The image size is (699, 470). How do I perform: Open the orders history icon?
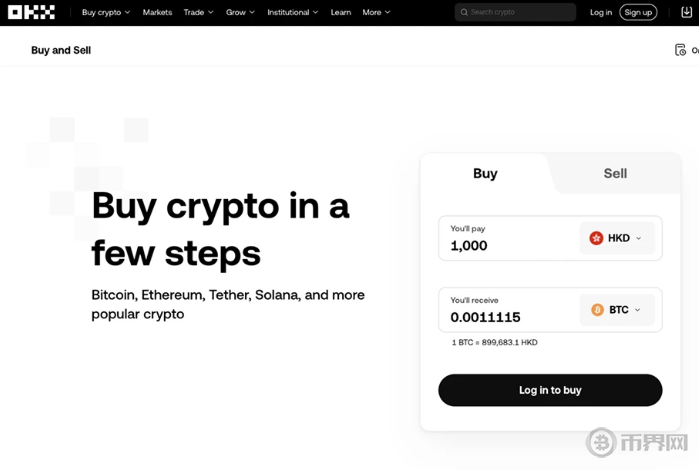click(x=681, y=50)
